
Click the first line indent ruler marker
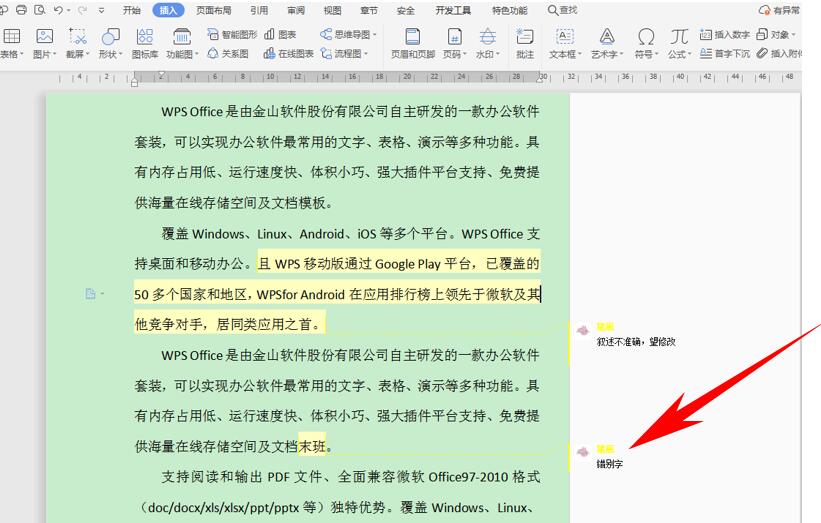(x=161, y=74)
